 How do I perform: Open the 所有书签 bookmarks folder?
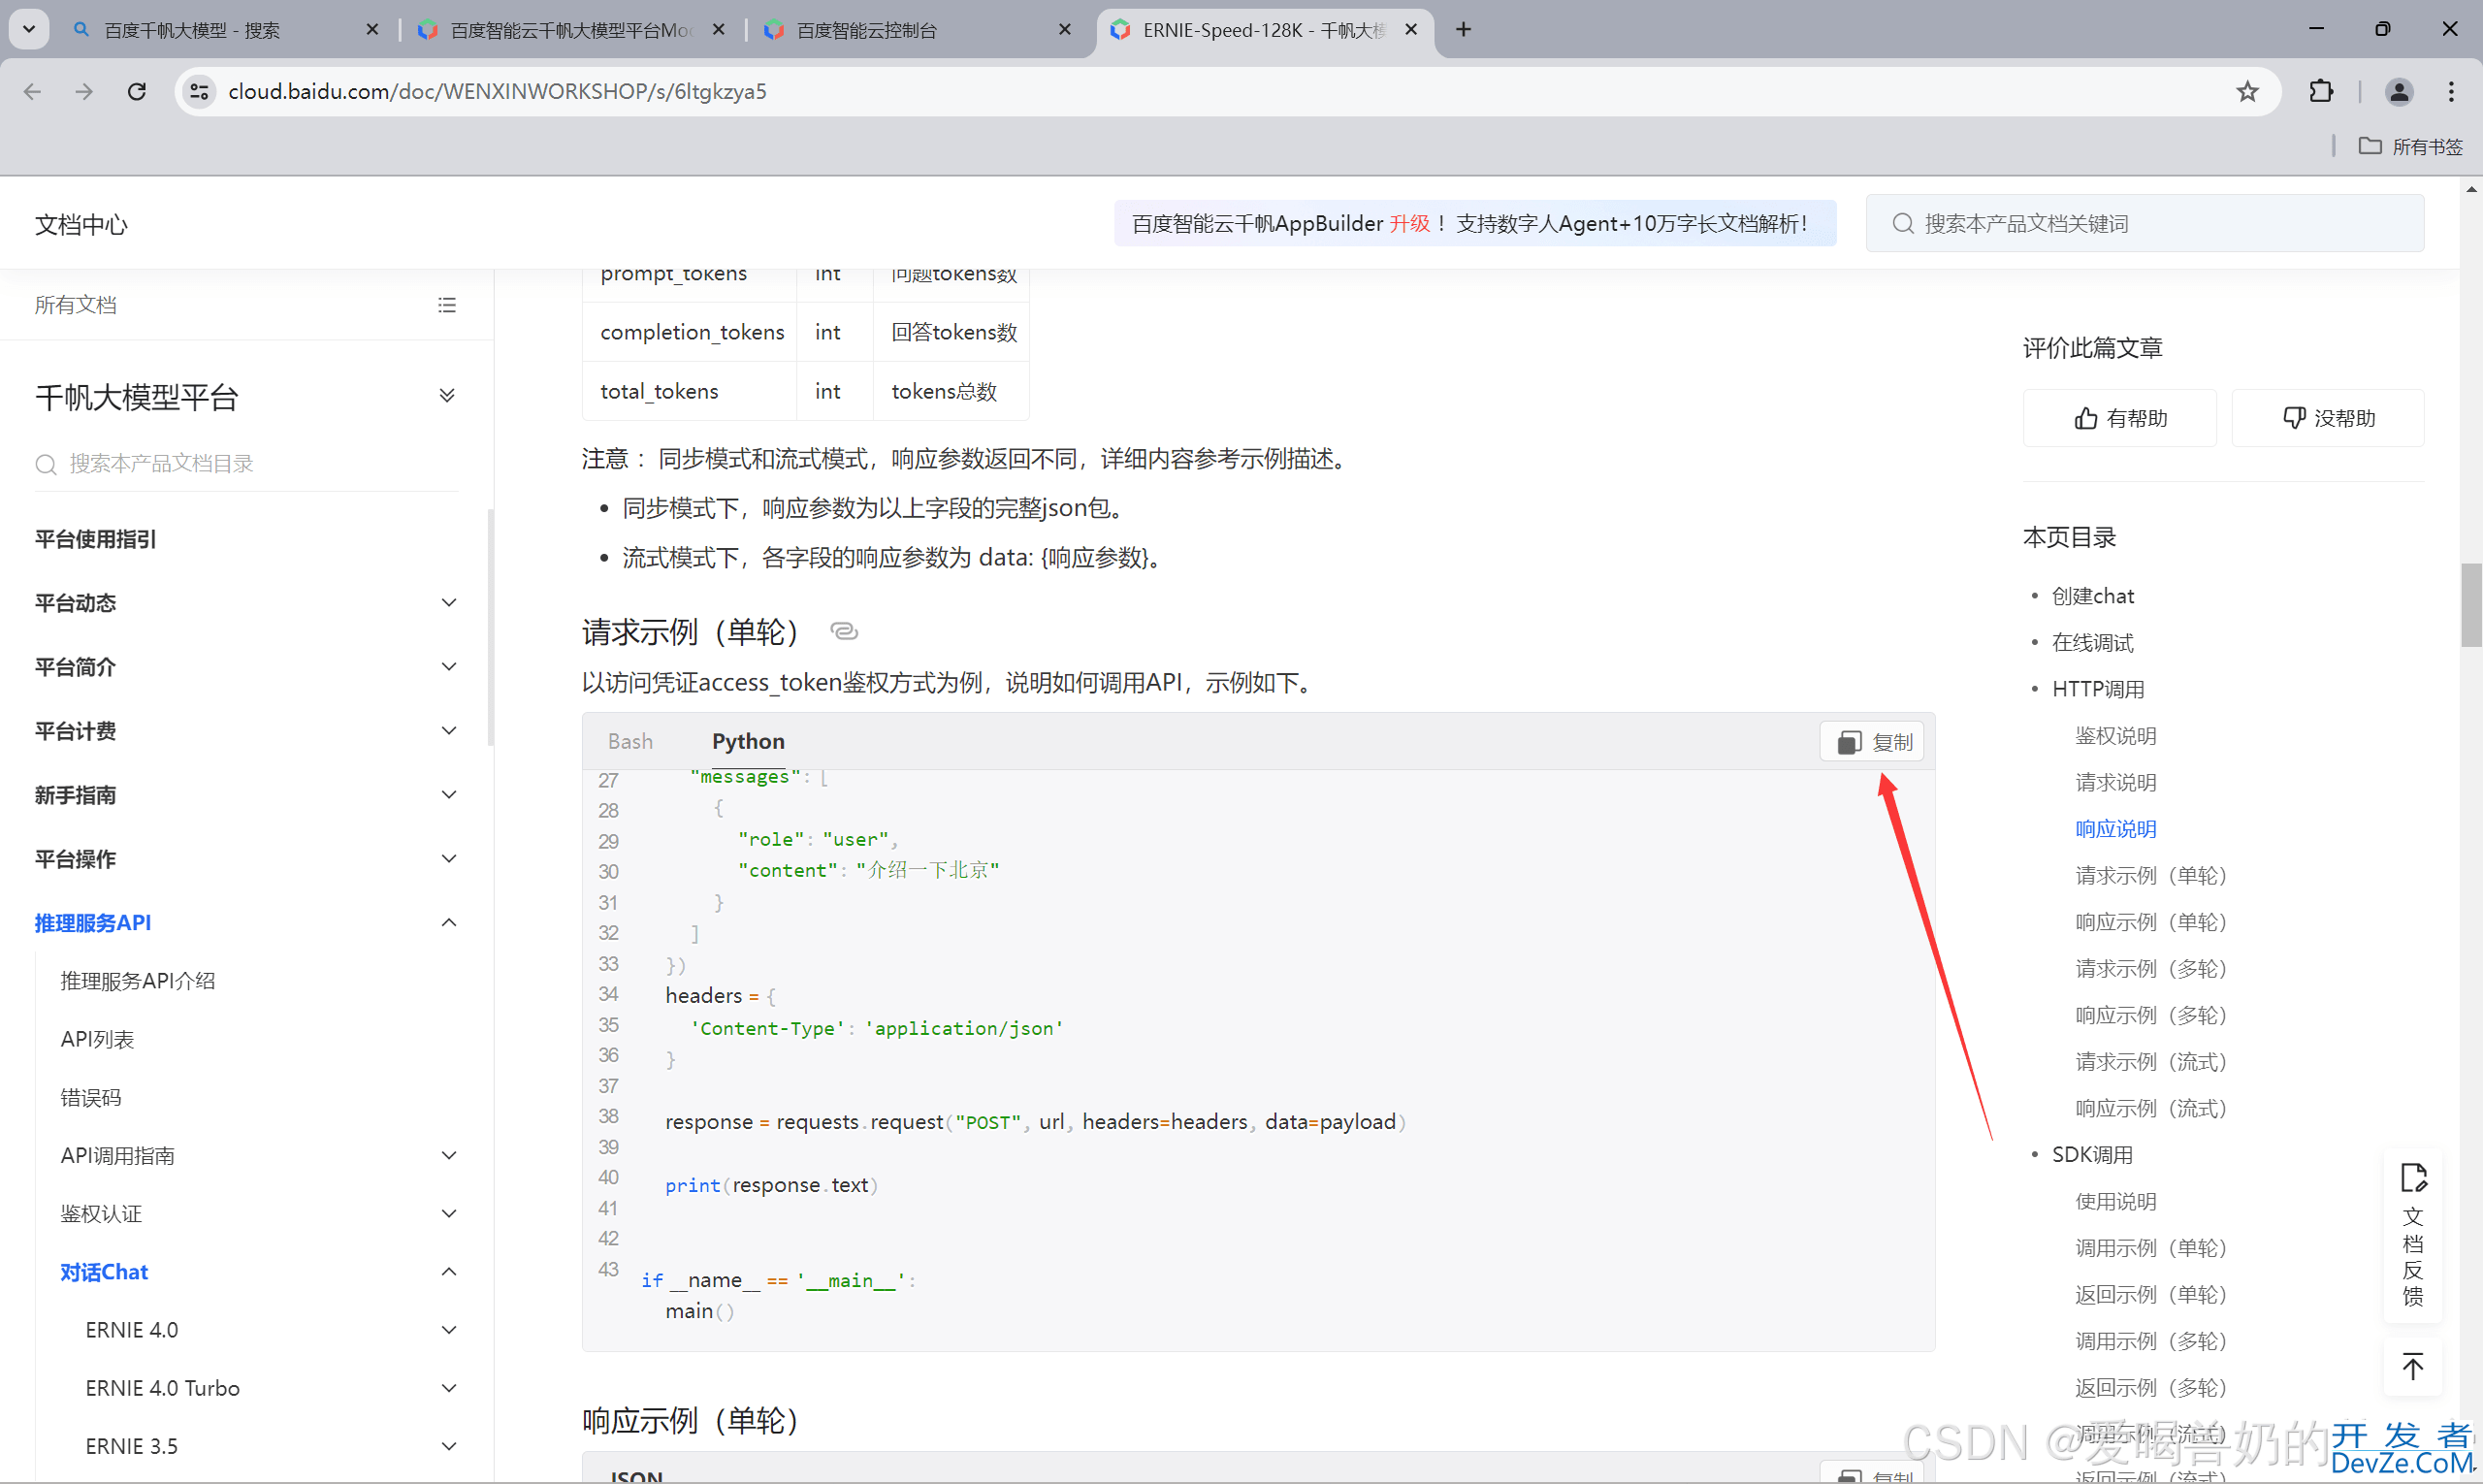click(x=2410, y=147)
